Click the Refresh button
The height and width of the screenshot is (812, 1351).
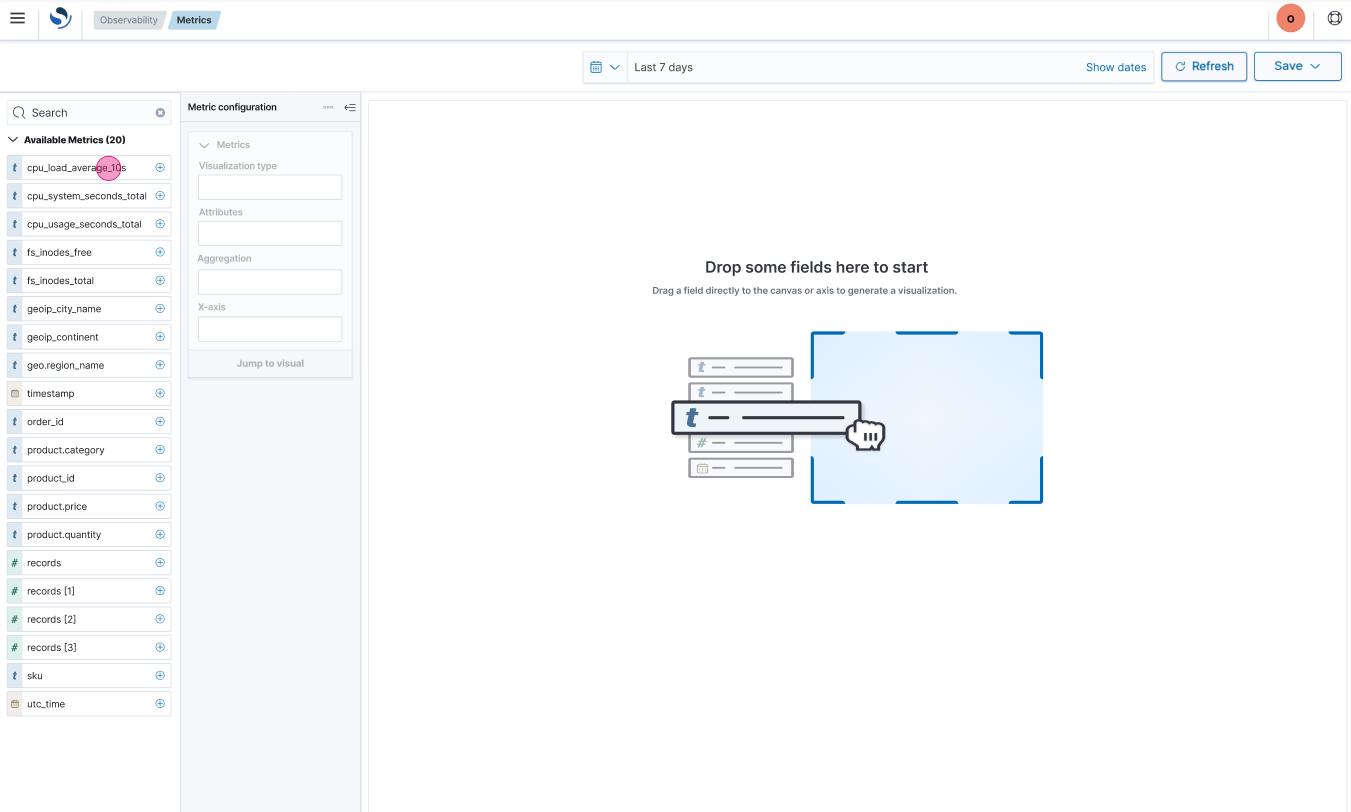point(1204,66)
